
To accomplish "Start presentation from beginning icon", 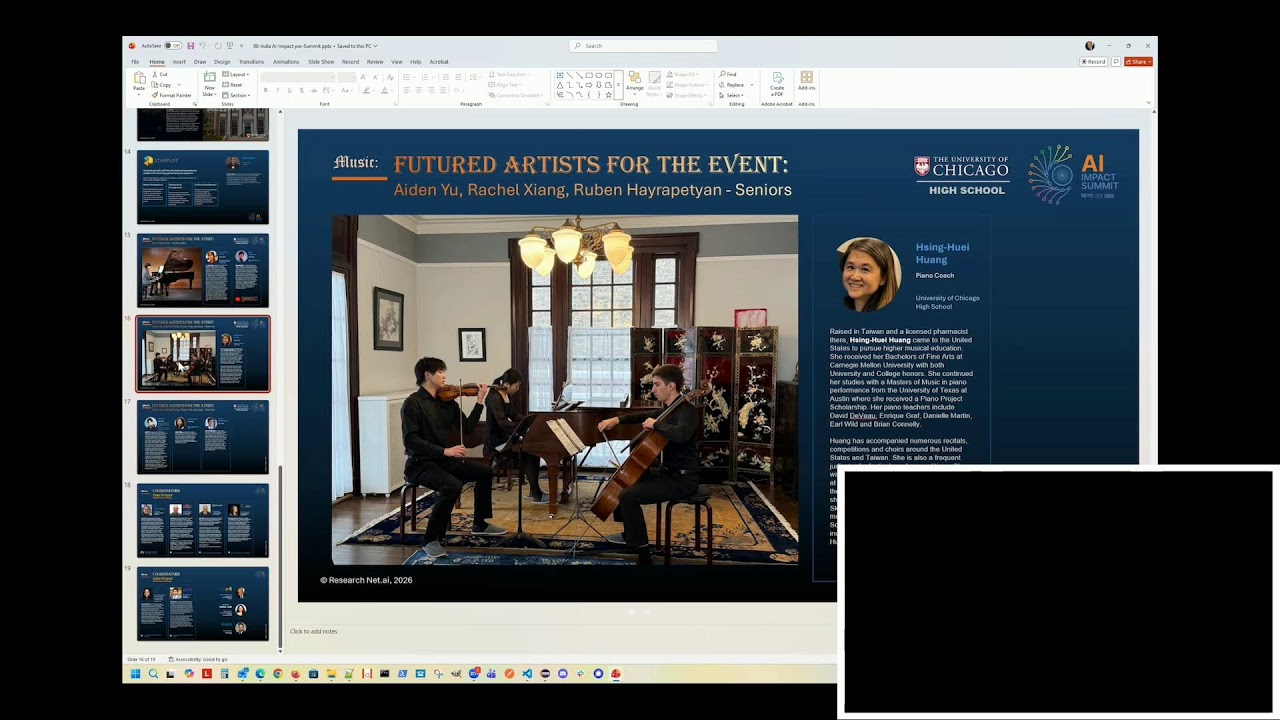I will [230, 45].
